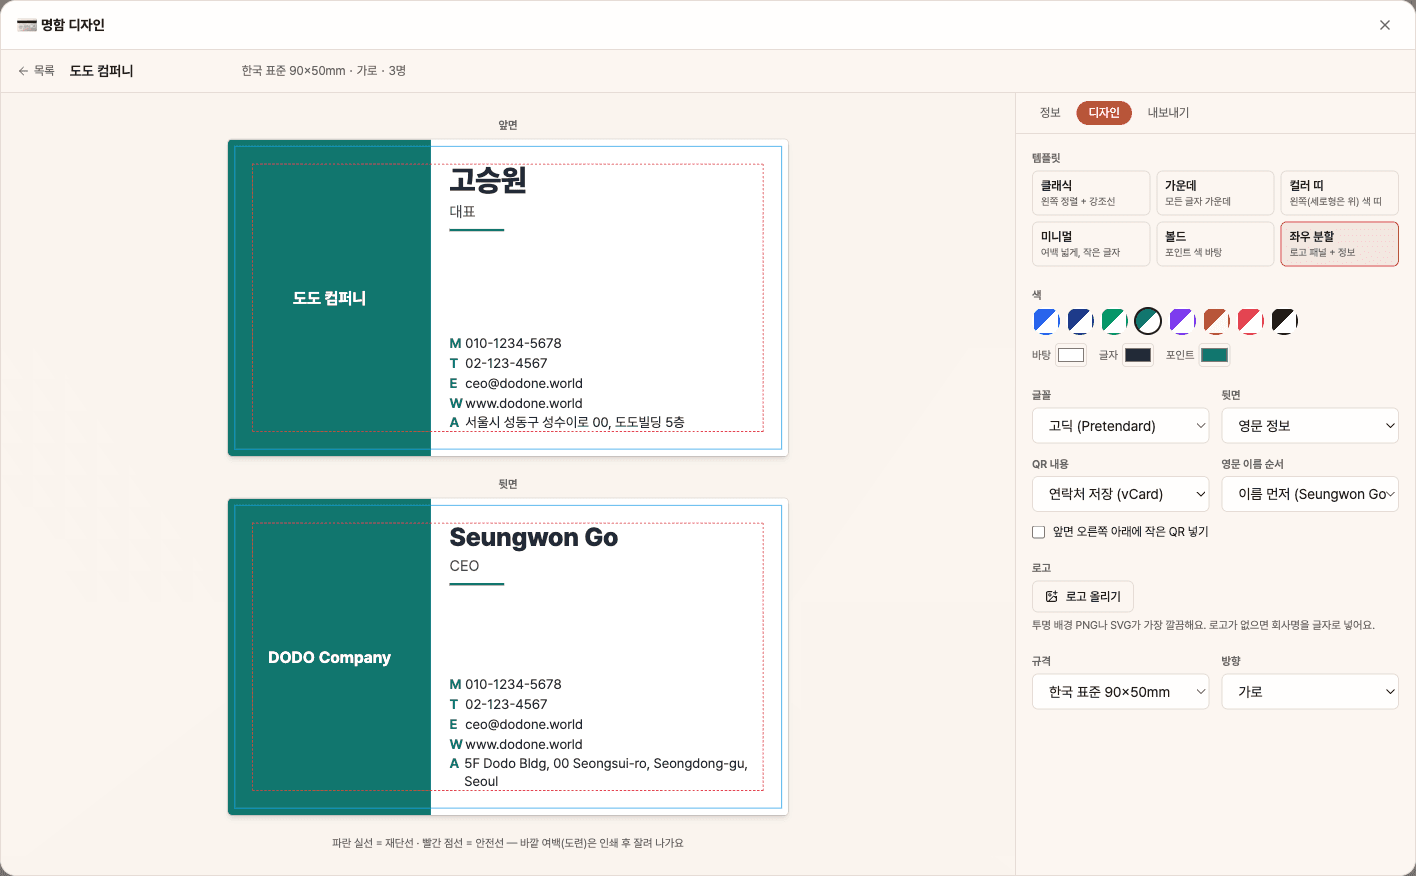Click the 도도 컴퍼니 text on the front card panel
1416x876 pixels.
pyautogui.click(x=329, y=298)
